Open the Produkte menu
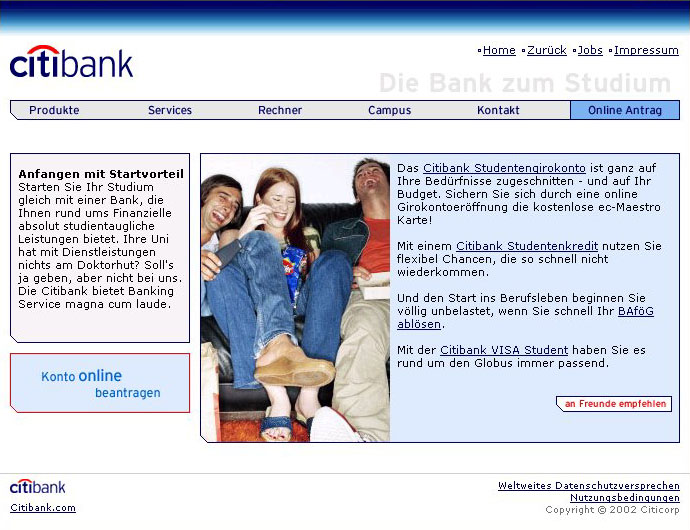The width and height of the screenshot is (690, 530). click(x=54, y=110)
